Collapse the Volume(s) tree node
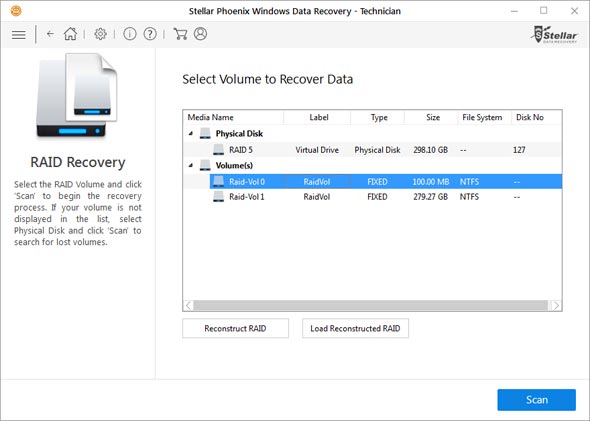Viewport: 590px width, 421px height. click(x=191, y=165)
